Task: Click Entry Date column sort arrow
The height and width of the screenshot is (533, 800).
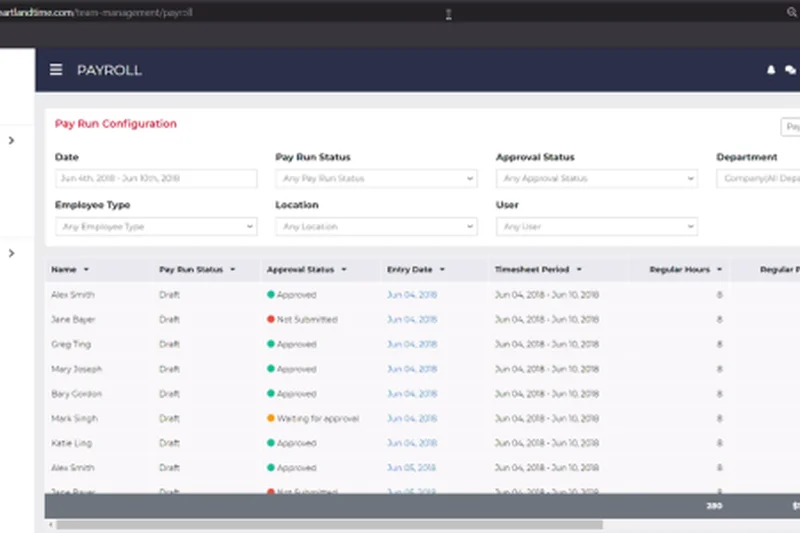Action: click(442, 270)
